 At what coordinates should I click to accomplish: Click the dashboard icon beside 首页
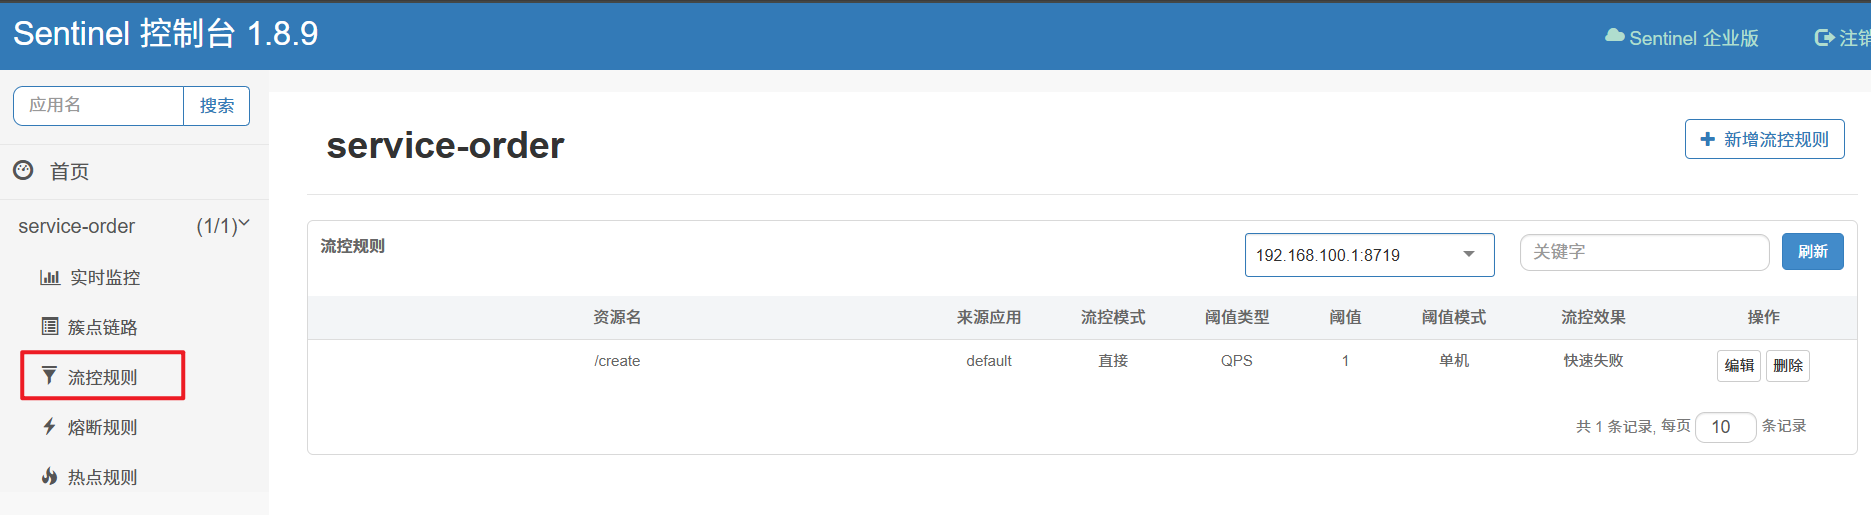point(23,170)
